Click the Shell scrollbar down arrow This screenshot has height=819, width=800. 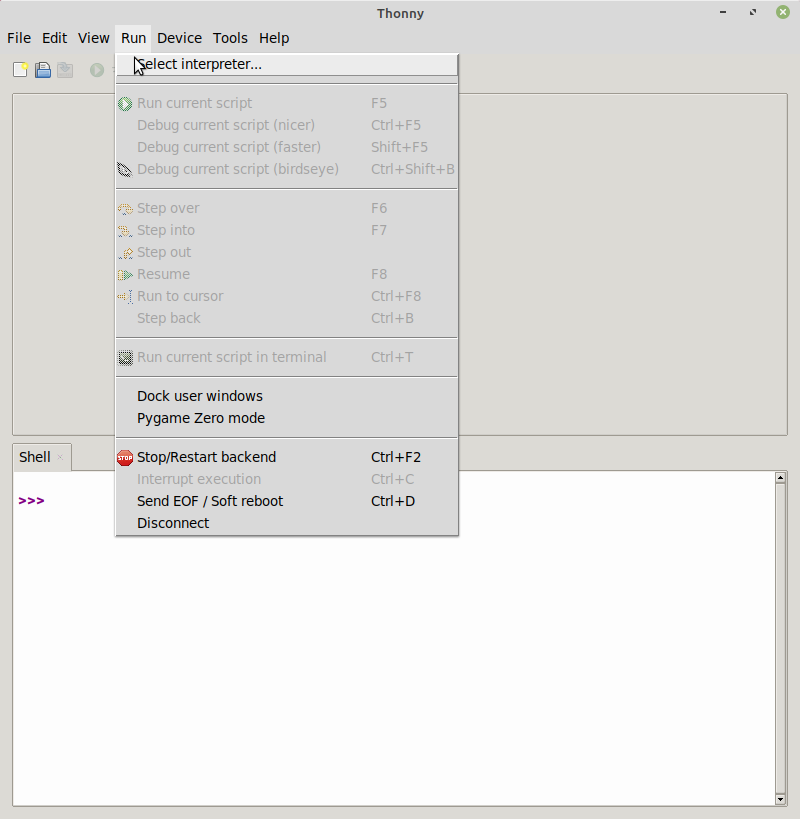[x=780, y=799]
